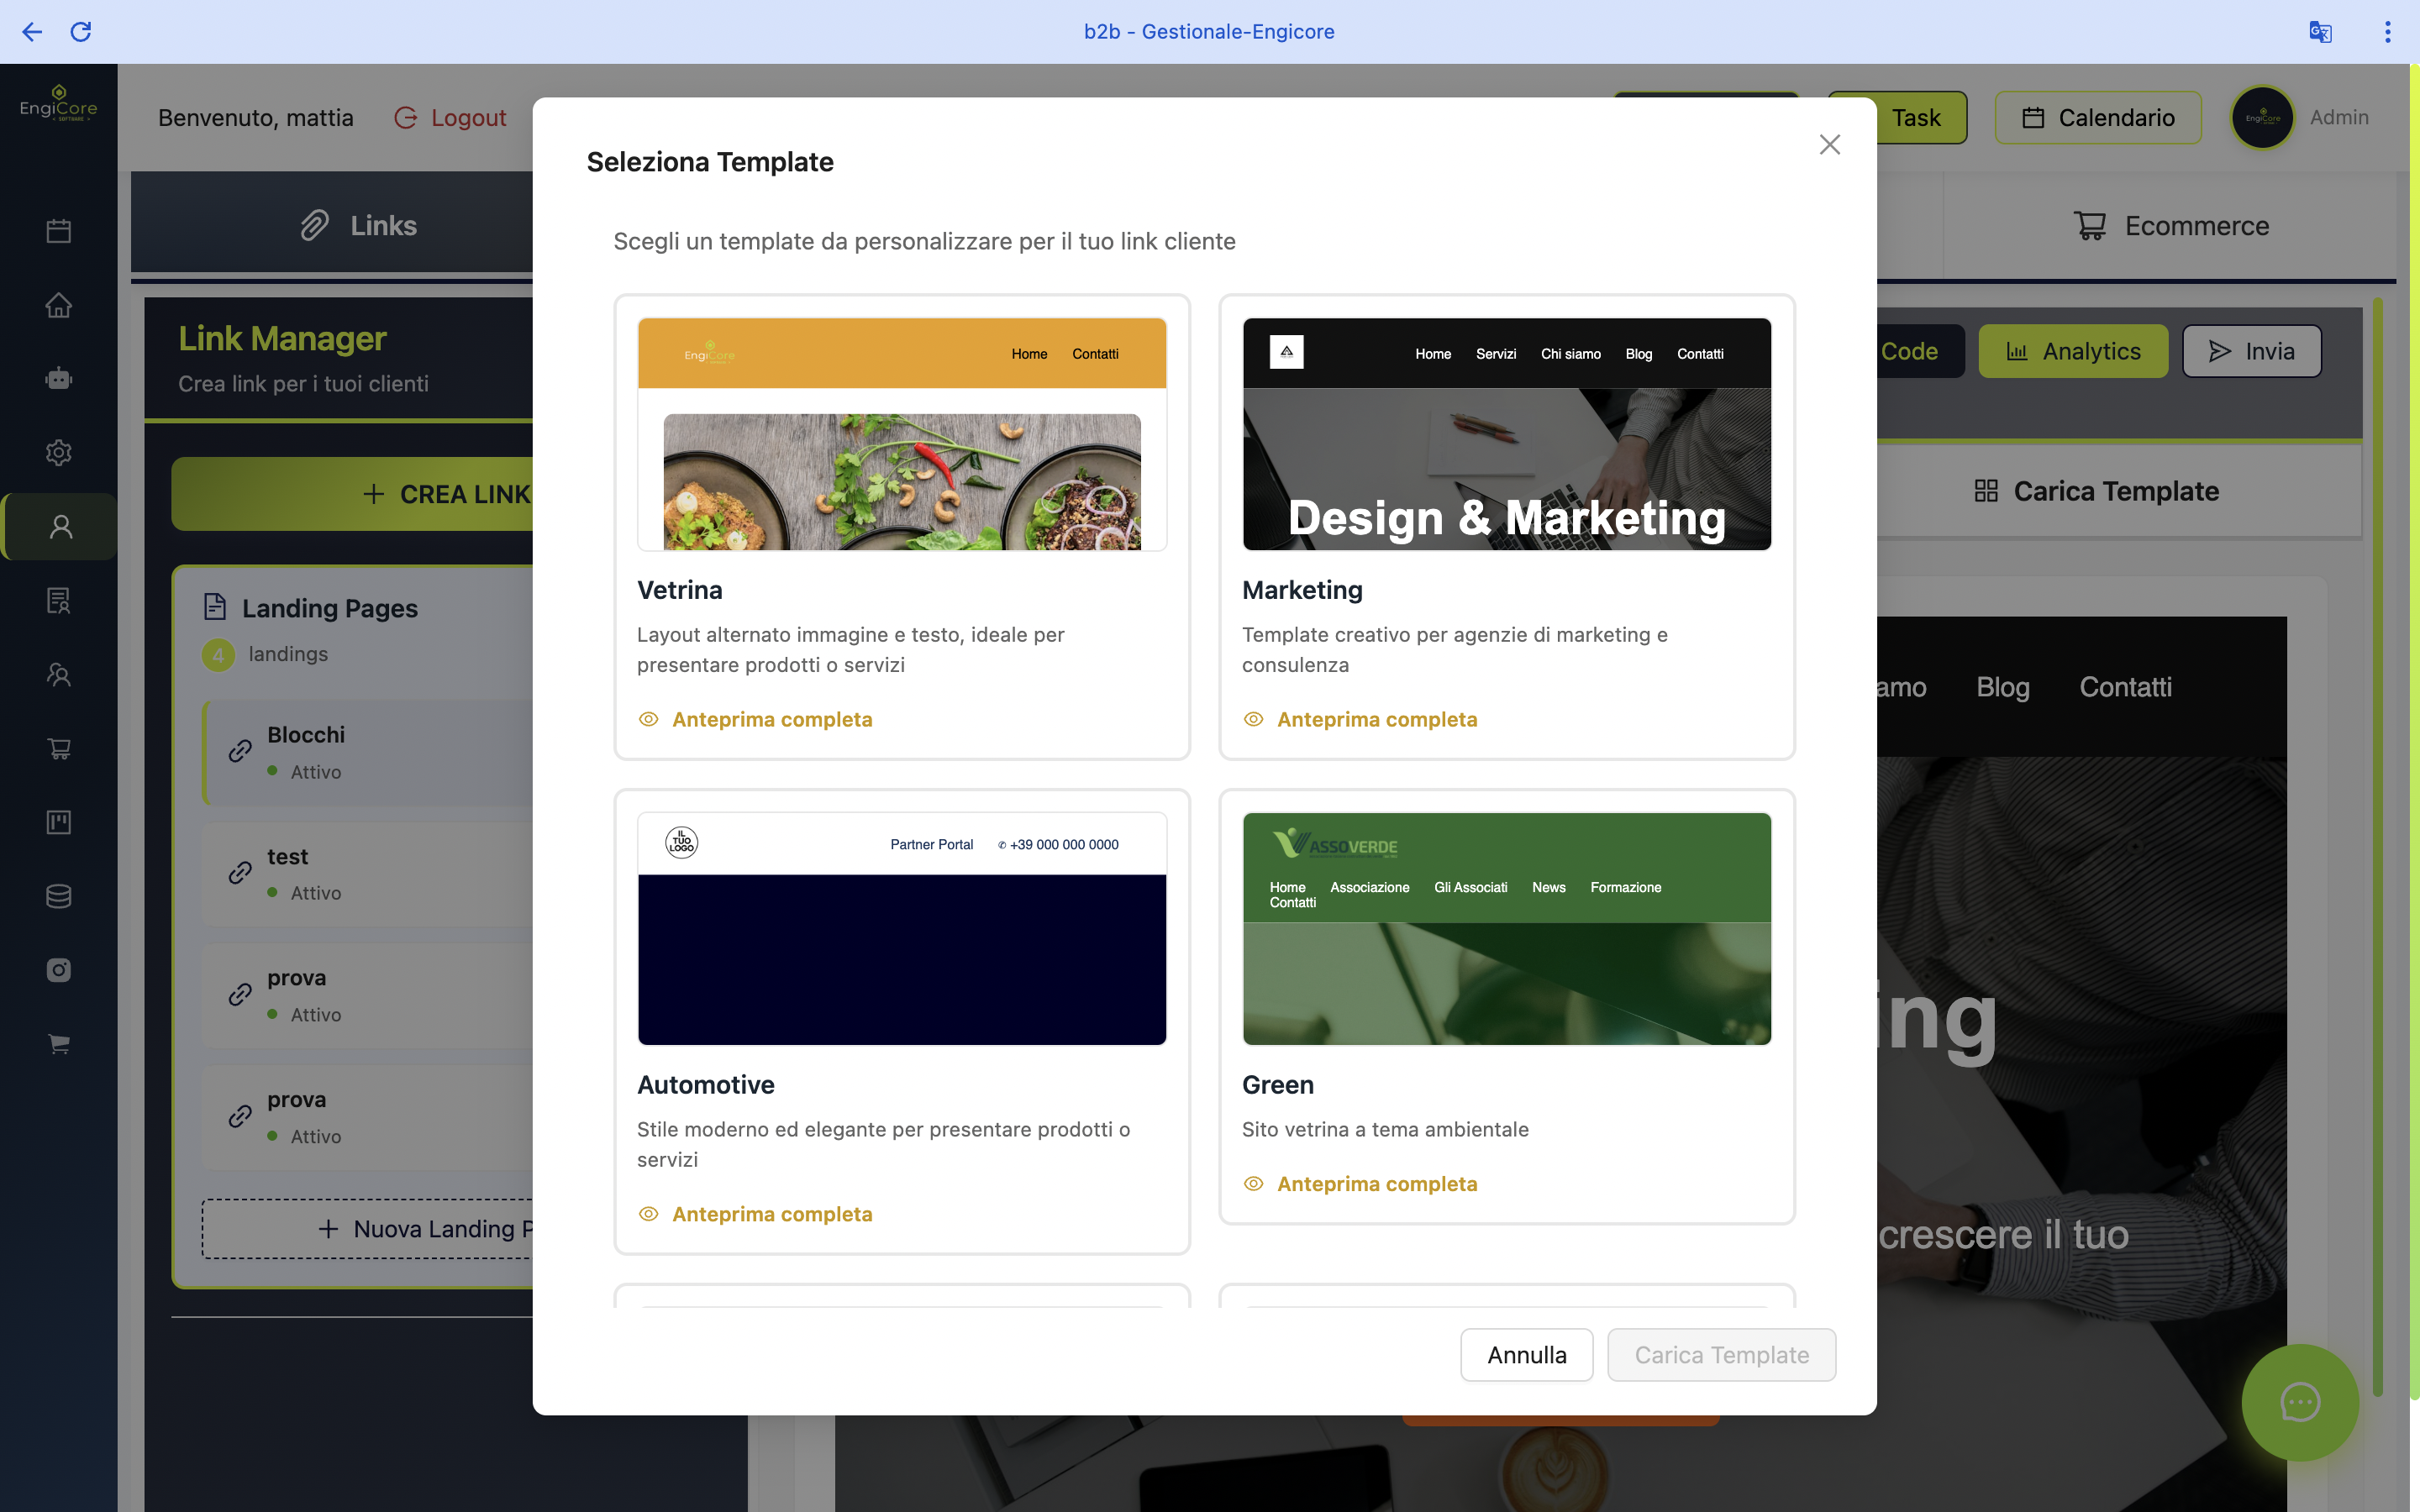
Task: Open the certificate document icon in the sidebar
Action: (59, 601)
